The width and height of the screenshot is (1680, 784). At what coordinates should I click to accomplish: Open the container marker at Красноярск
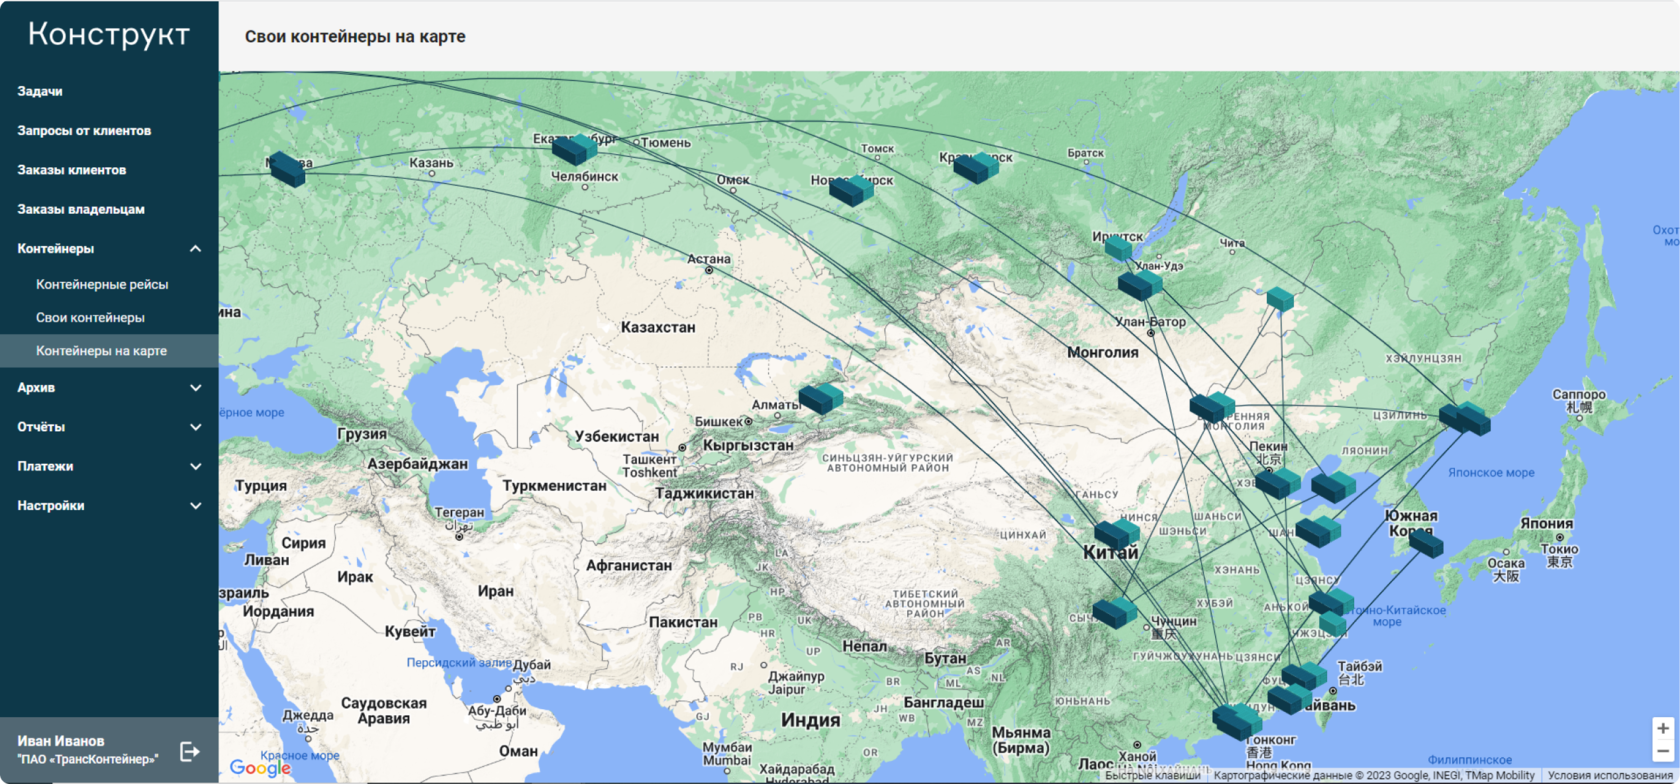(975, 167)
